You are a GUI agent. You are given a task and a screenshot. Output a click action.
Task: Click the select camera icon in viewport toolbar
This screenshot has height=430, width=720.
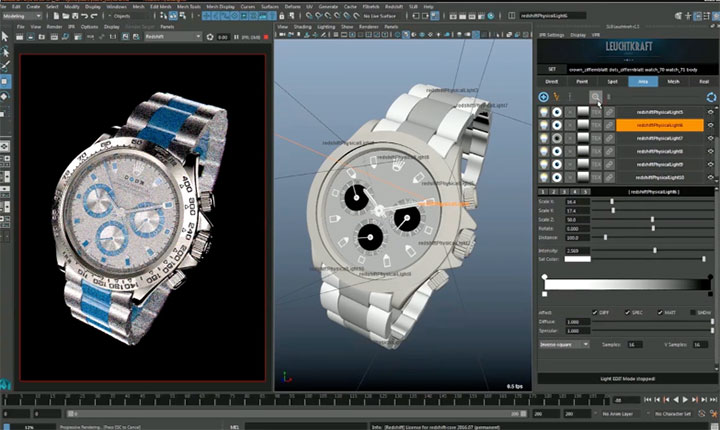[x=283, y=35]
